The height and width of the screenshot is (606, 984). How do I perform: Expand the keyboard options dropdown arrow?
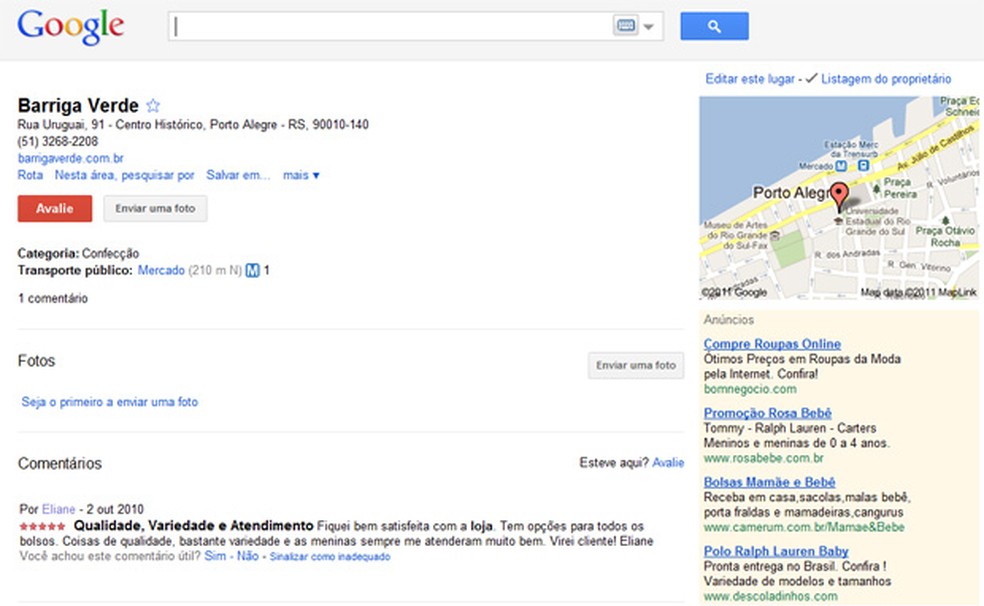[x=649, y=28]
